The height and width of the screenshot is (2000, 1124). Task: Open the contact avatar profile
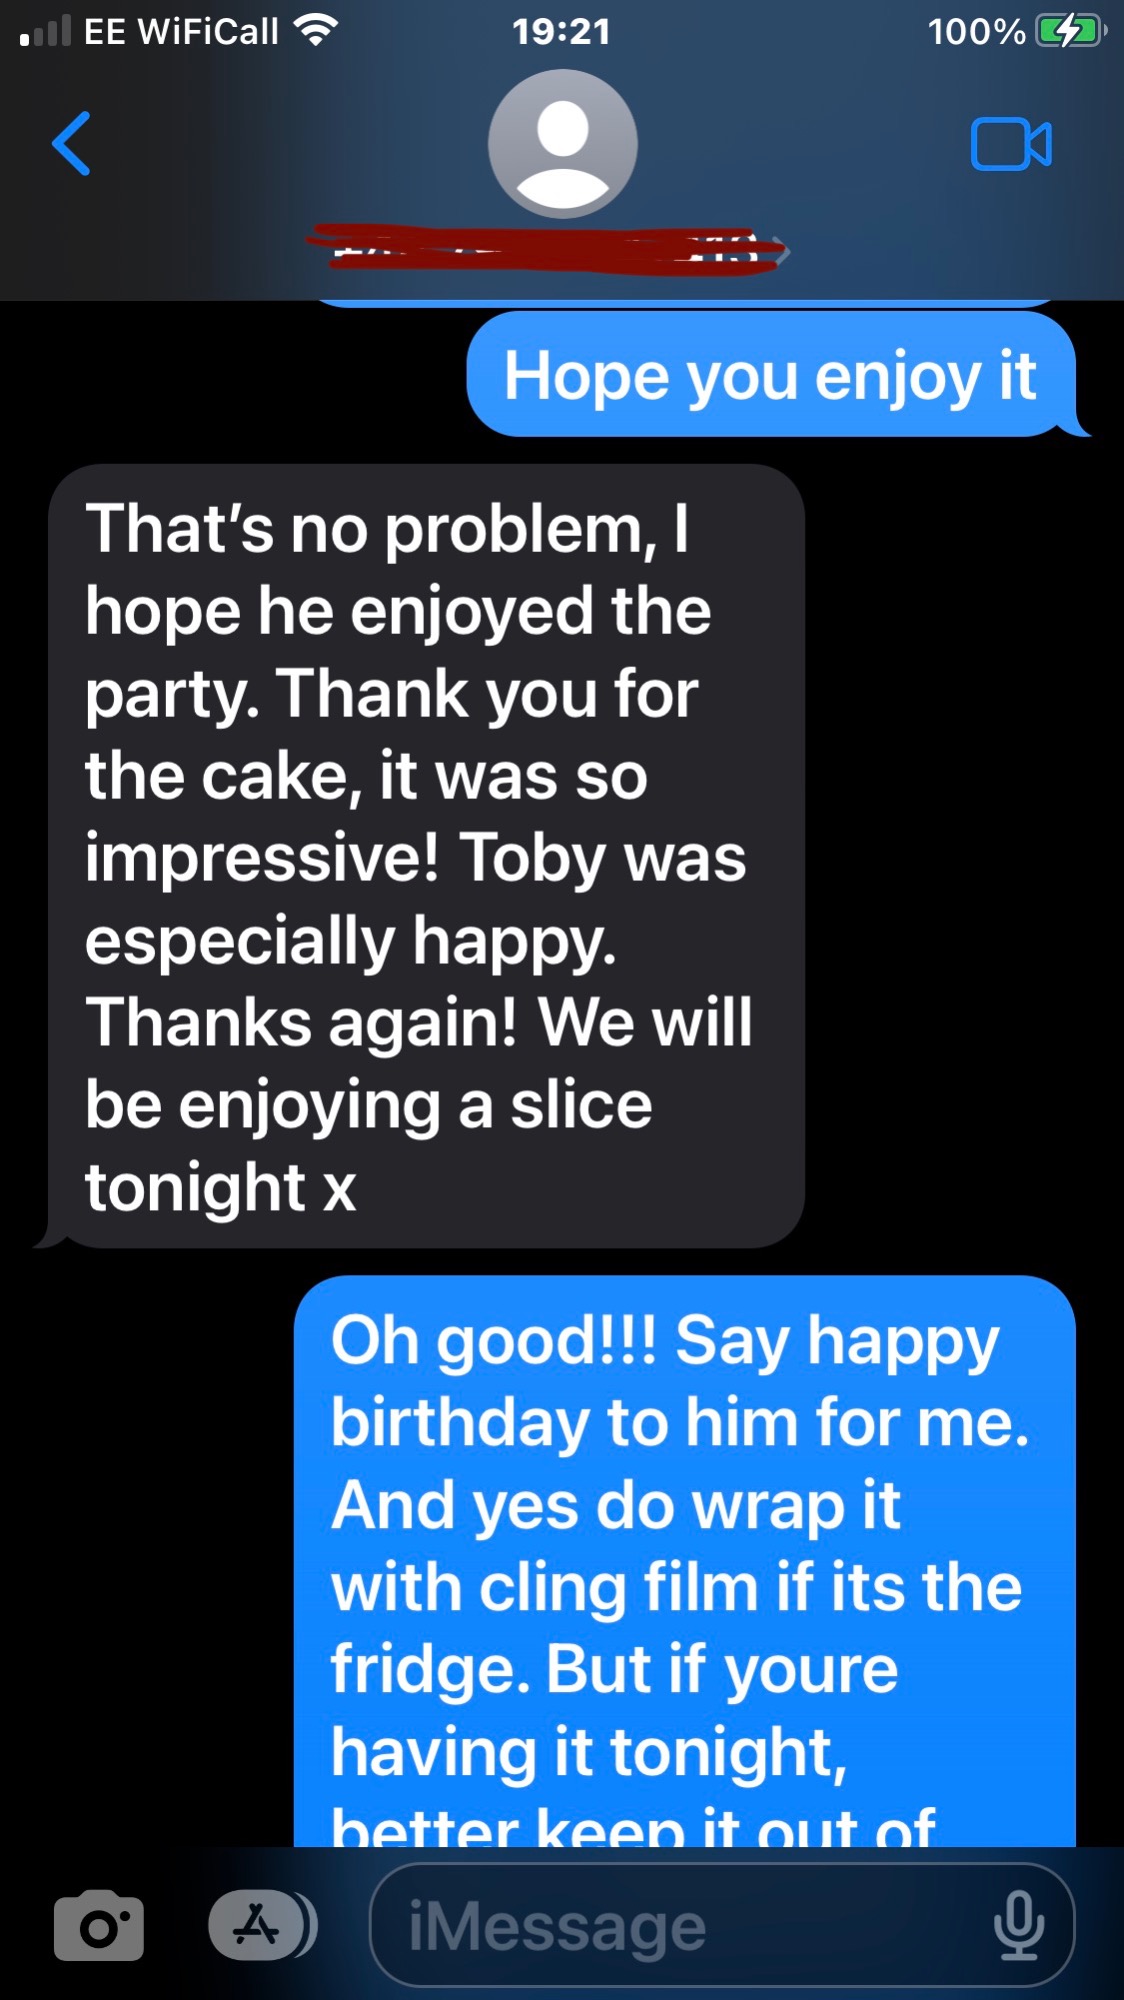pyautogui.click(x=563, y=144)
